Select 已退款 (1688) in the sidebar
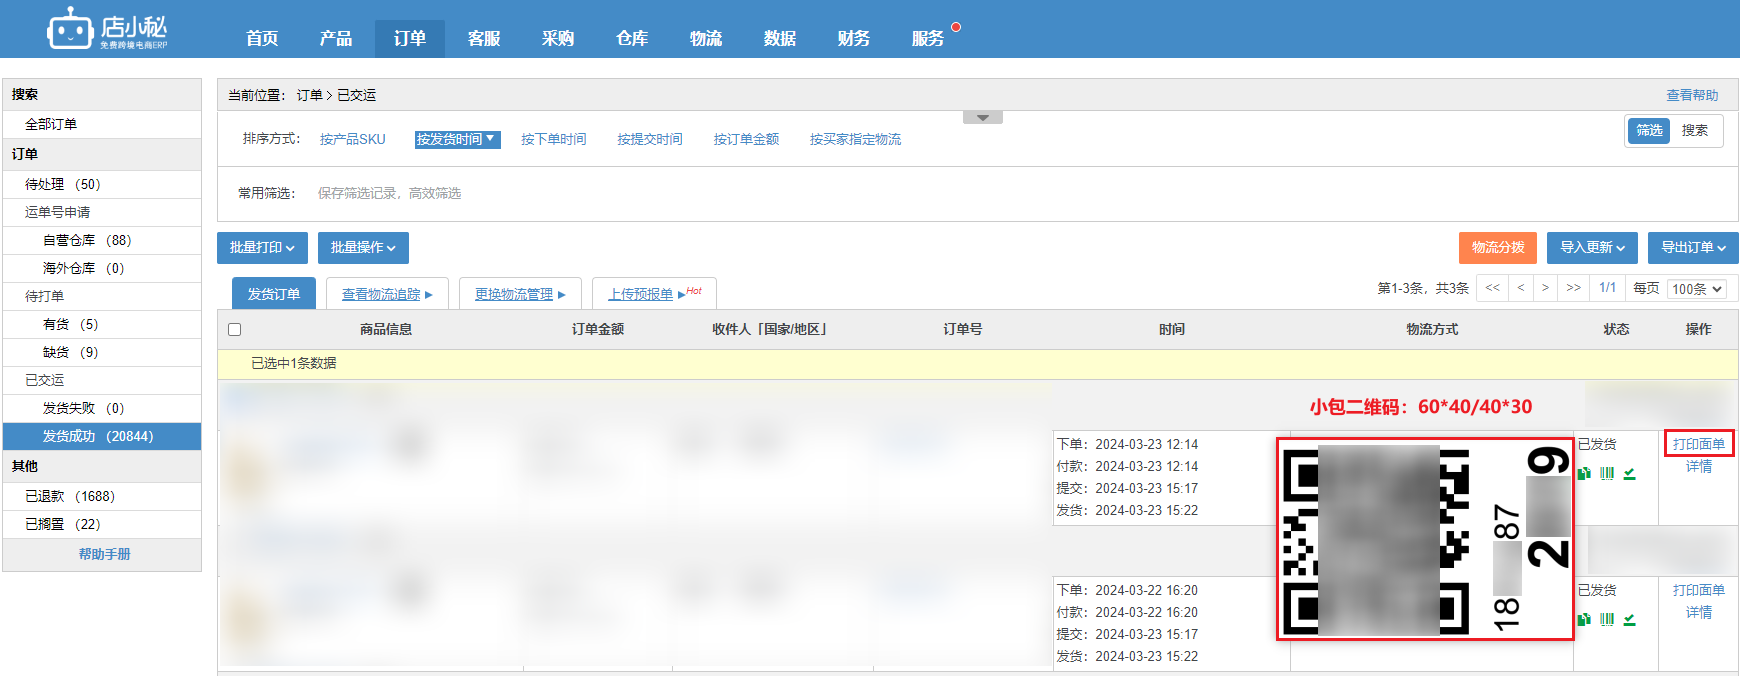The image size is (1740, 676). (102, 496)
